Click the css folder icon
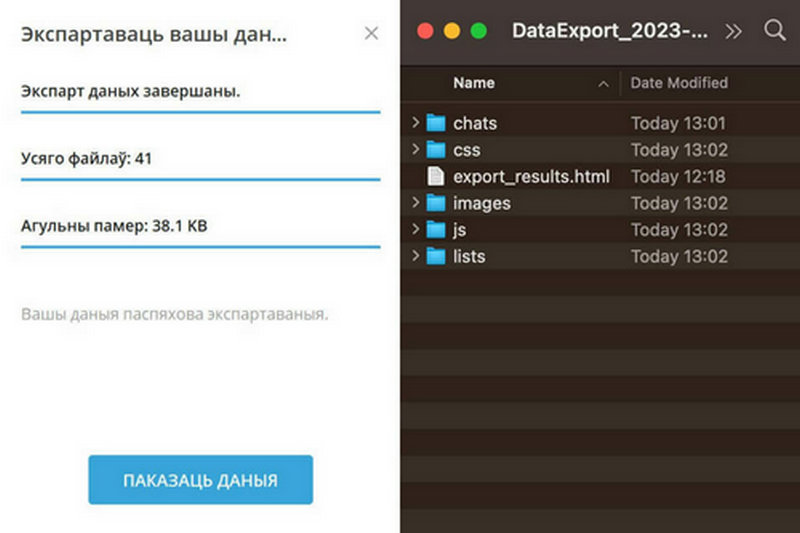 (435, 150)
